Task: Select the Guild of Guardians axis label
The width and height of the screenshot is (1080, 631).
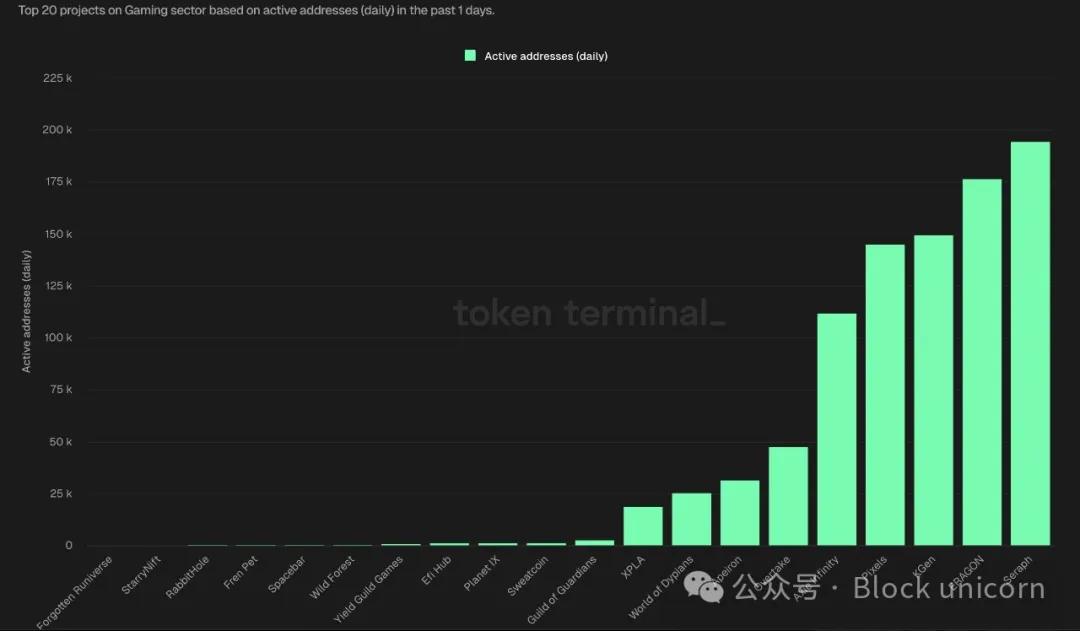Action: [561, 589]
